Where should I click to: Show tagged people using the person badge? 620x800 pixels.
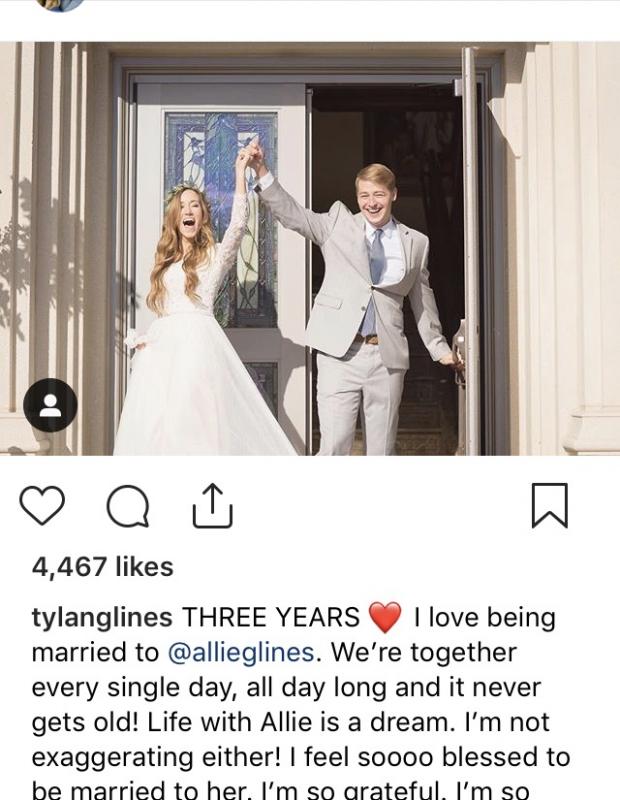pyautogui.click(x=51, y=405)
